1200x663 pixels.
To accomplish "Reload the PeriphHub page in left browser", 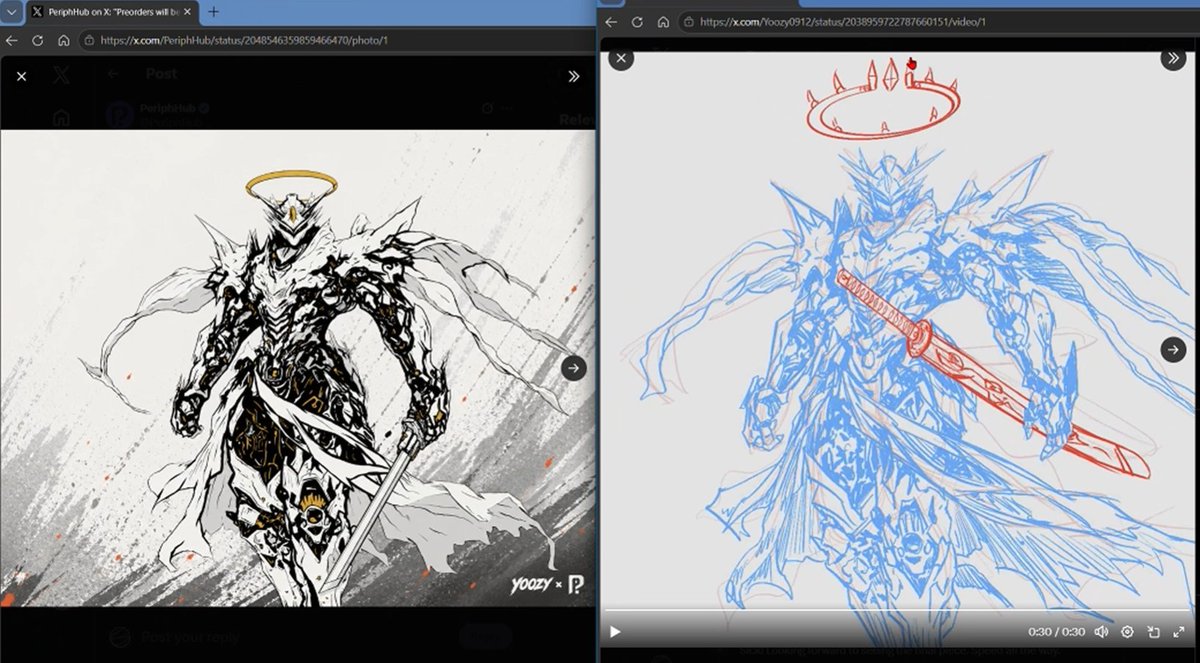I will pyautogui.click(x=38, y=41).
